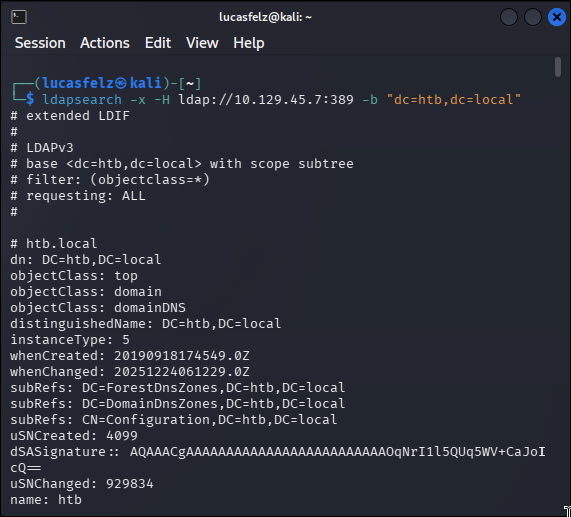Click the uSNChanged: 929834 line

[82, 484]
